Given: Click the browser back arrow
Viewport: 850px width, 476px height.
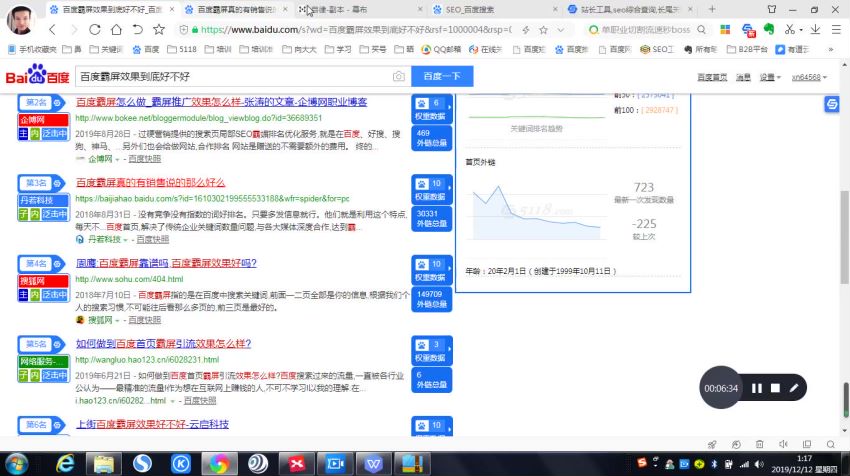Looking at the screenshot, I should point(53,30).
